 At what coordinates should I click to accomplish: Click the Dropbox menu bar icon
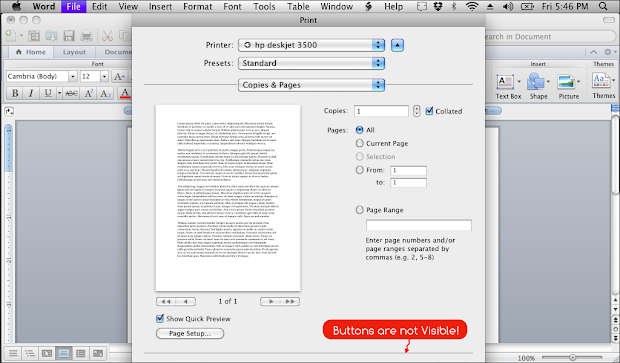pyautogui.click(x=438, y=6)
